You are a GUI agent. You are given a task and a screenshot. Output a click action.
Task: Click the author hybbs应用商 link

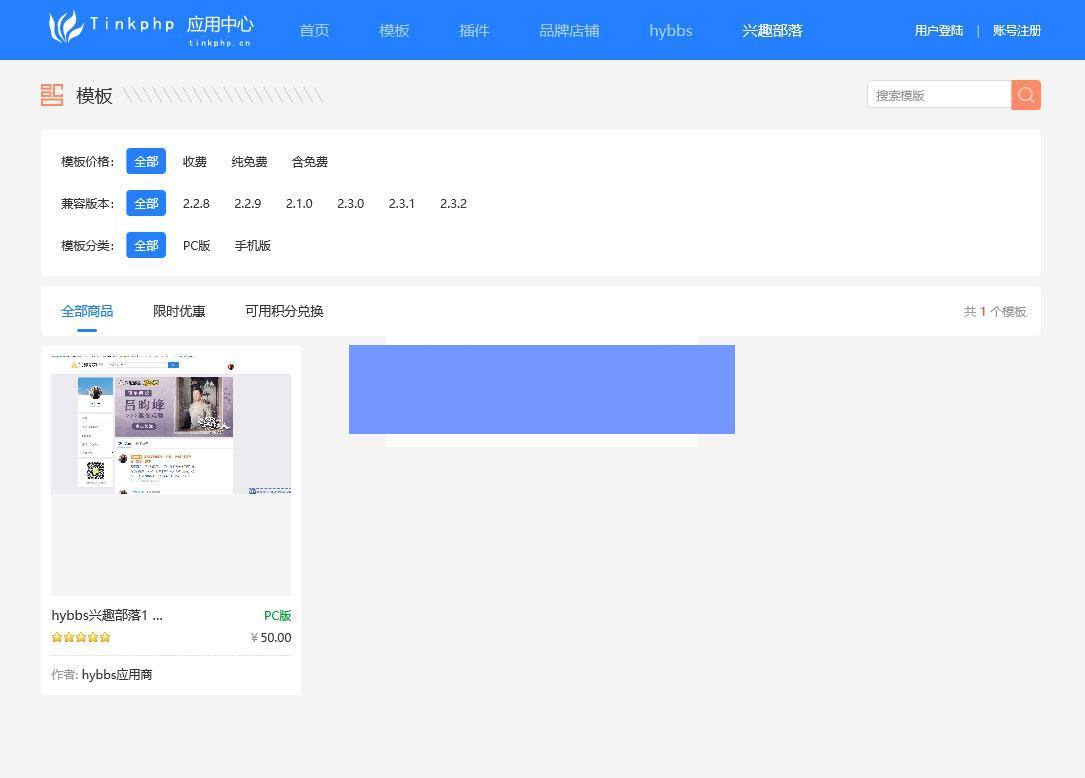click(117, 674)
